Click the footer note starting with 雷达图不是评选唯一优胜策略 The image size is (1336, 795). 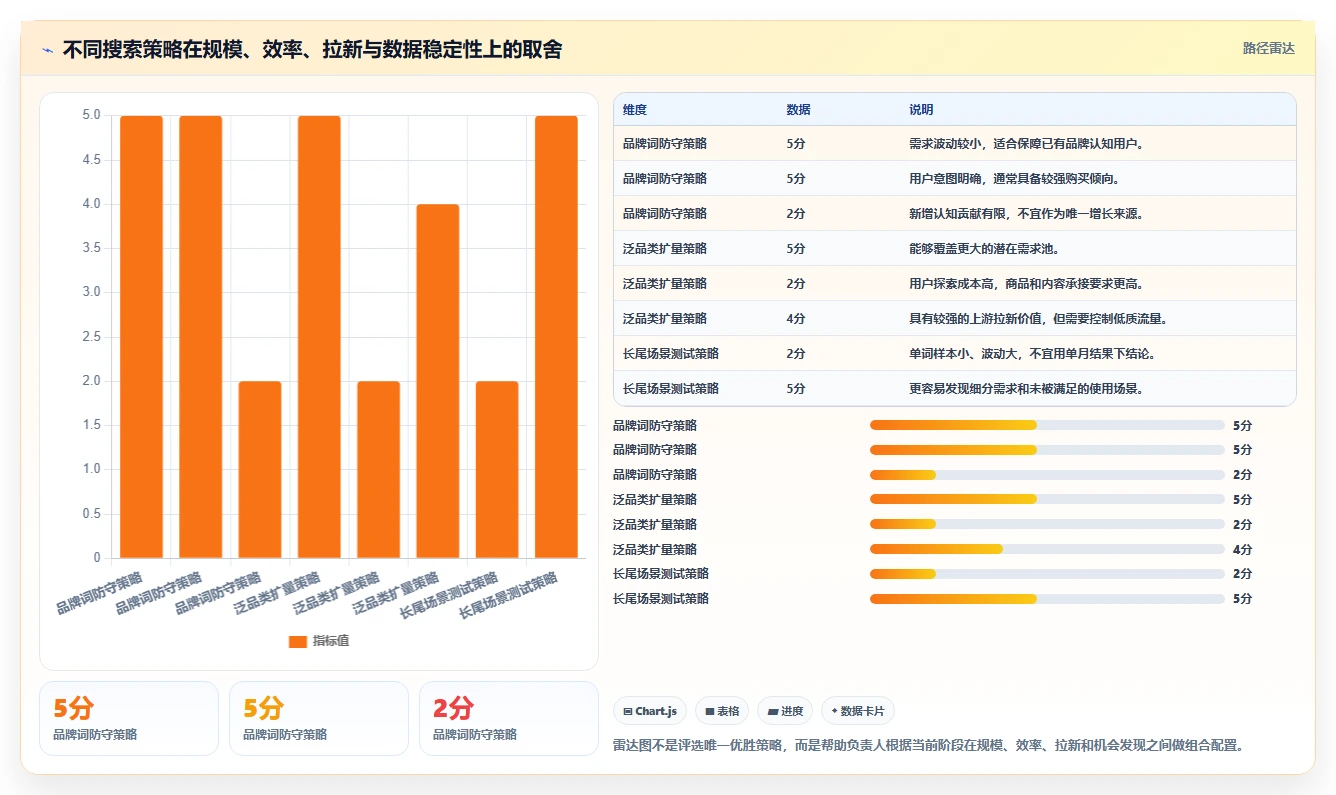[927, 745]
